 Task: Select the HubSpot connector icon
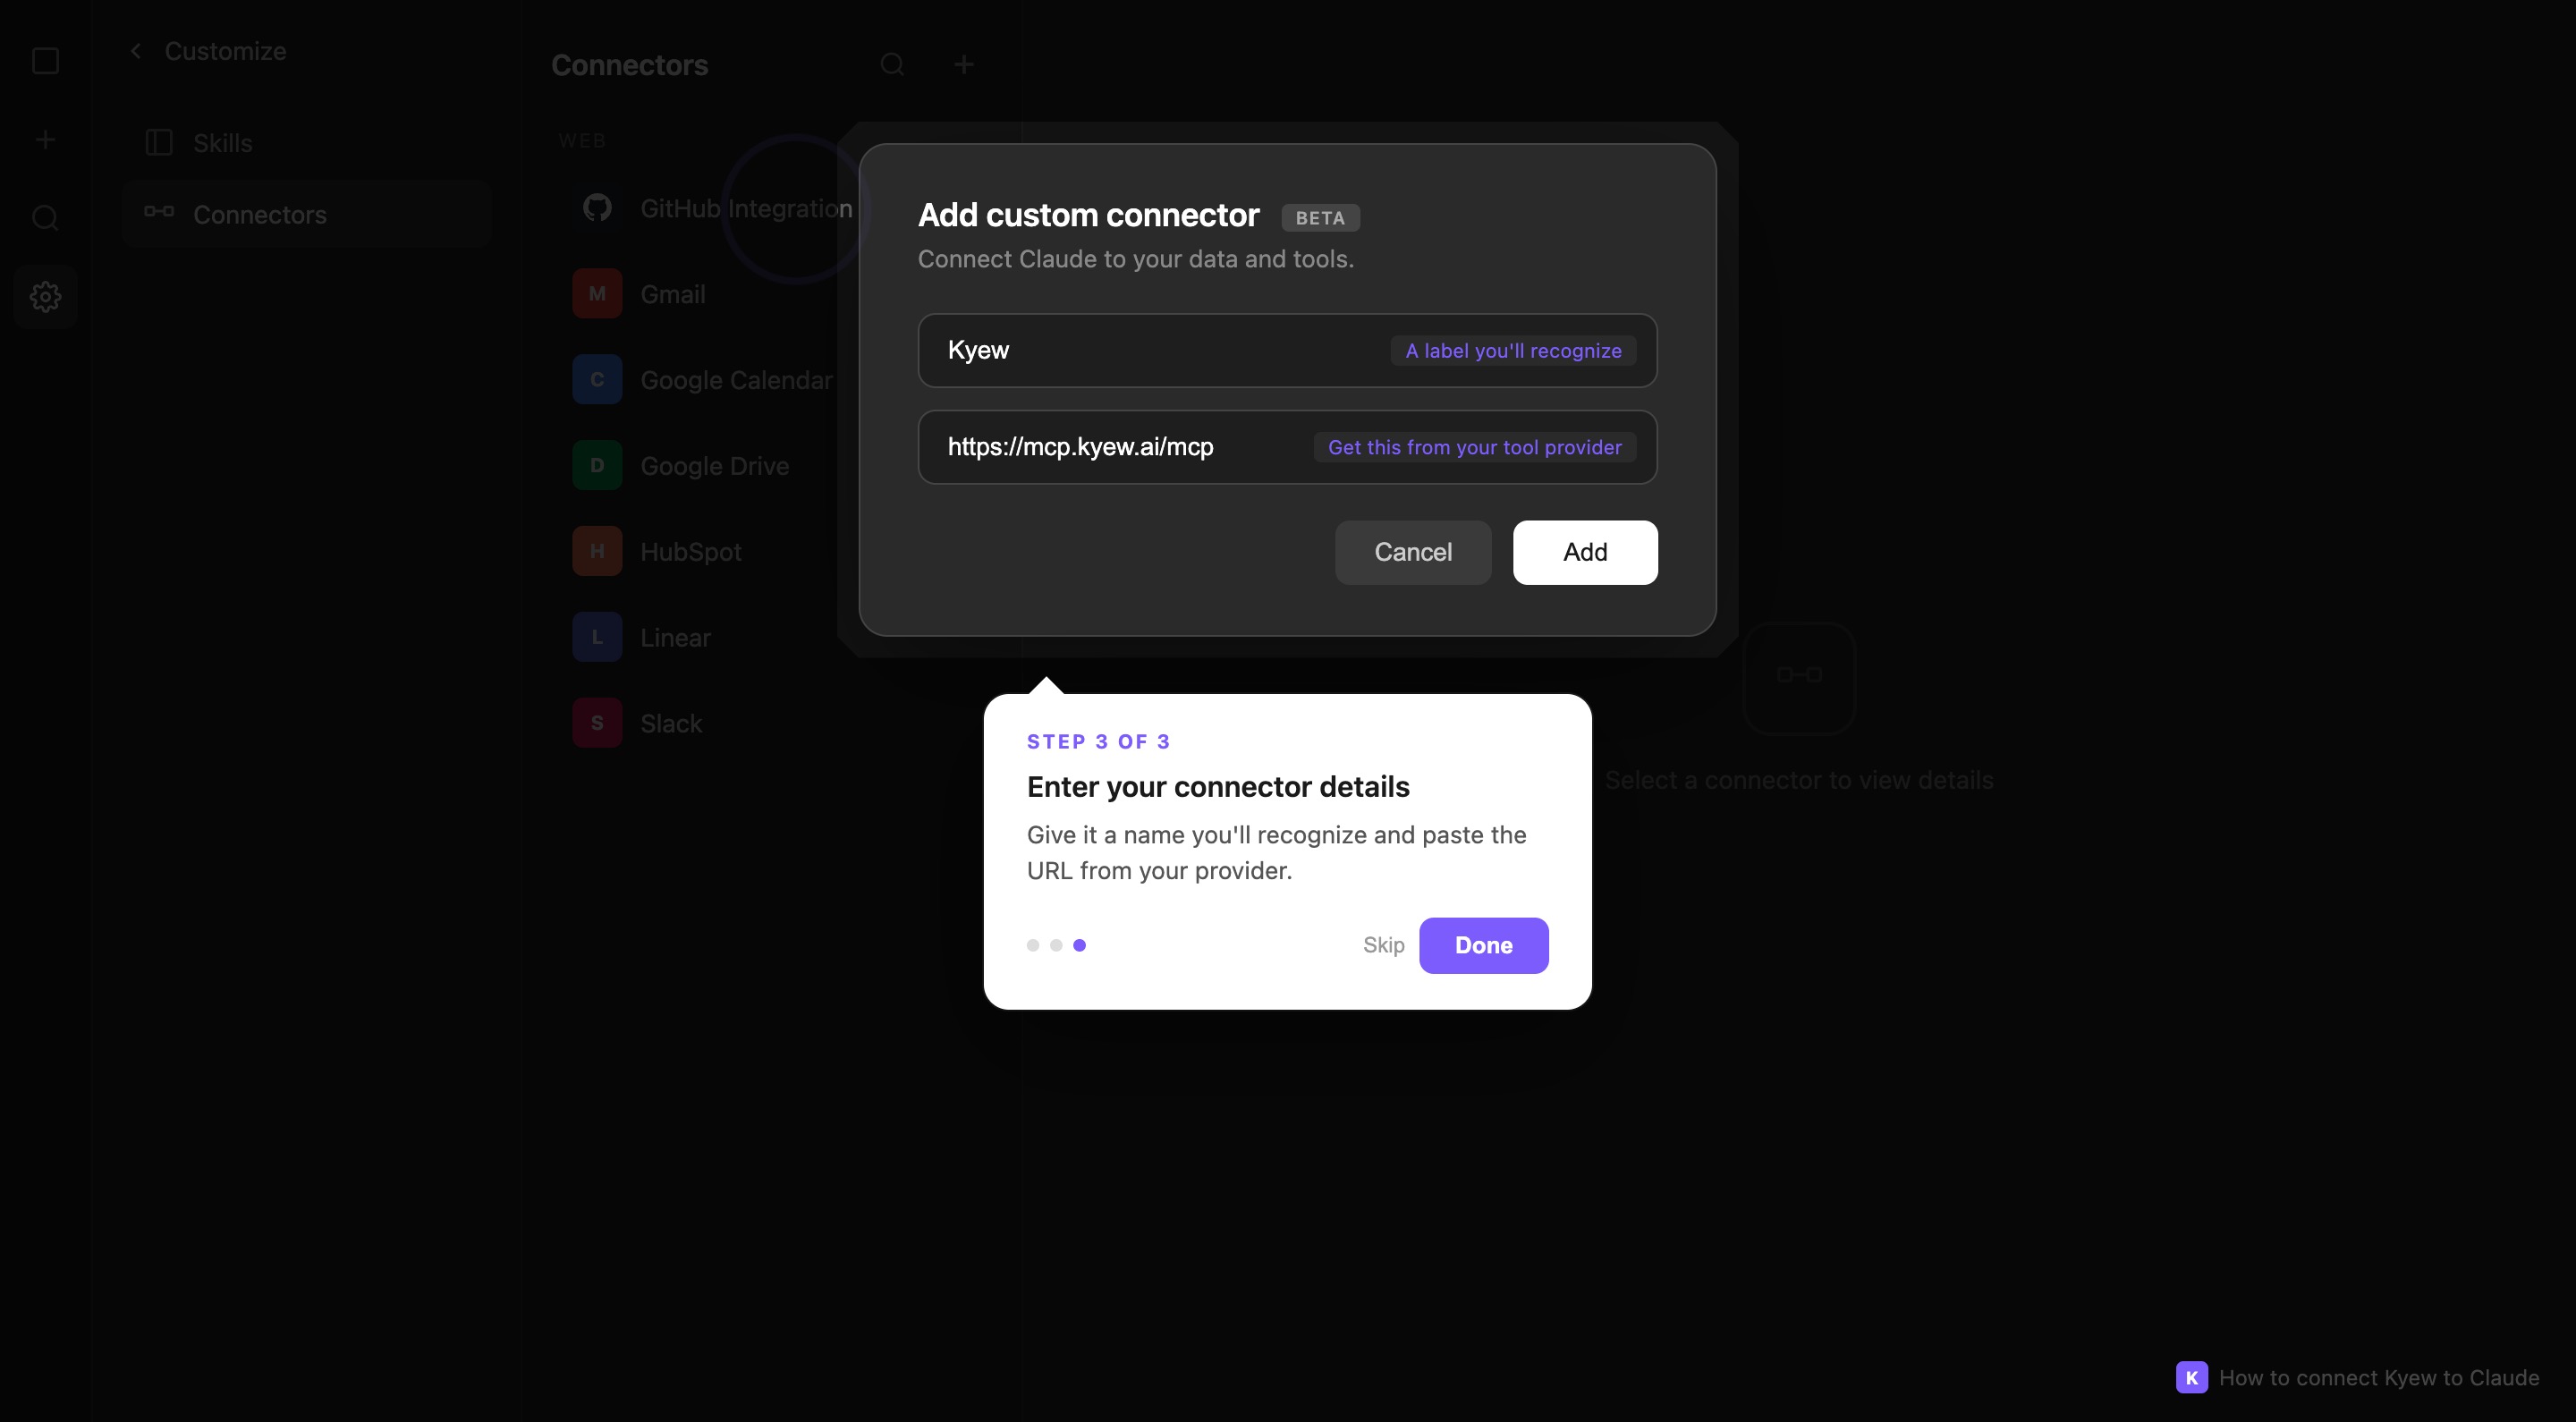tap(597, 551)
